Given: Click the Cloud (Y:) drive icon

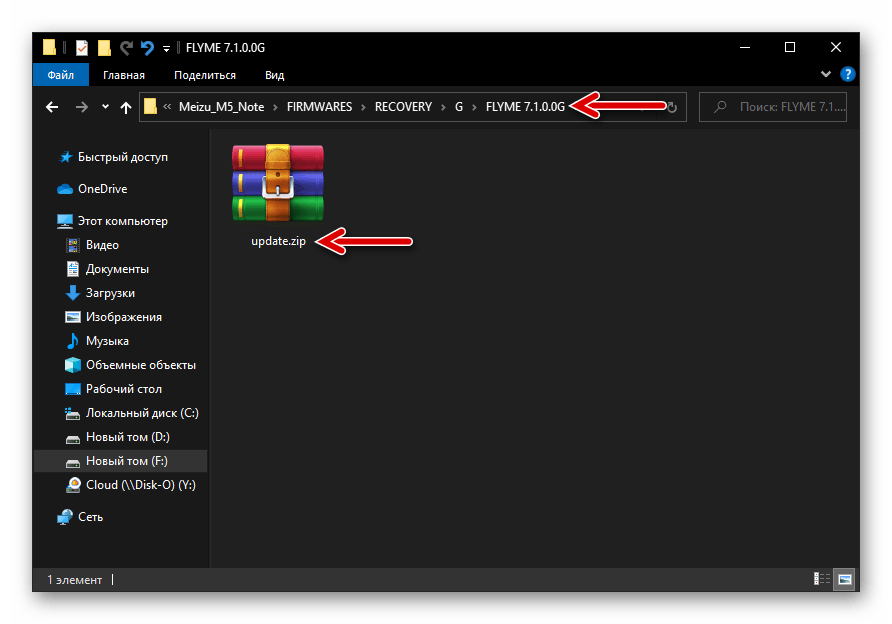Looking at the screenshot, I should [73, 485].
